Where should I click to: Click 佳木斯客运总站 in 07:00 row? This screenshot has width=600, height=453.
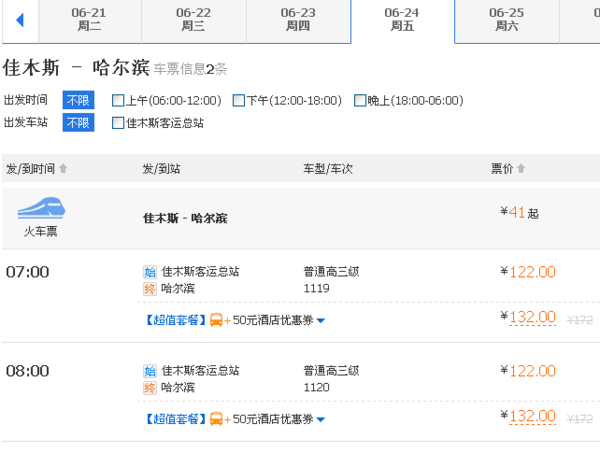click(200, 272)
